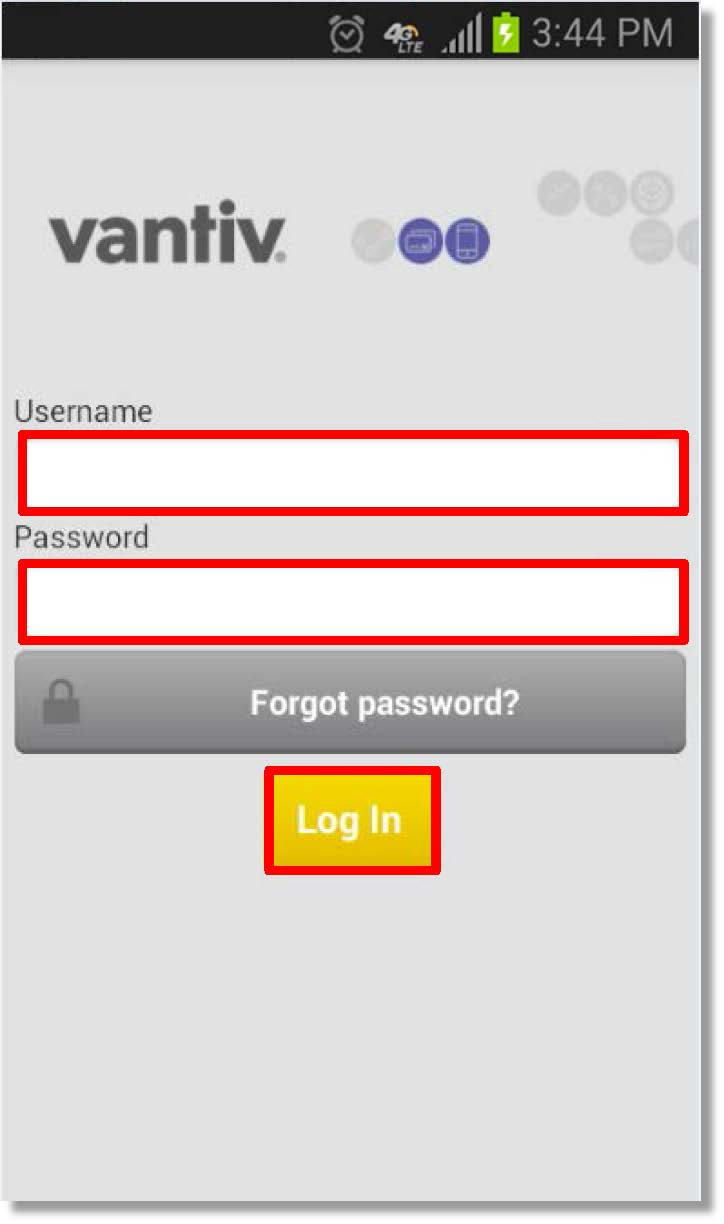724x1224 pixels.
Task: Tap the purple credit card circle icon
Action: [x=420, y=242]
